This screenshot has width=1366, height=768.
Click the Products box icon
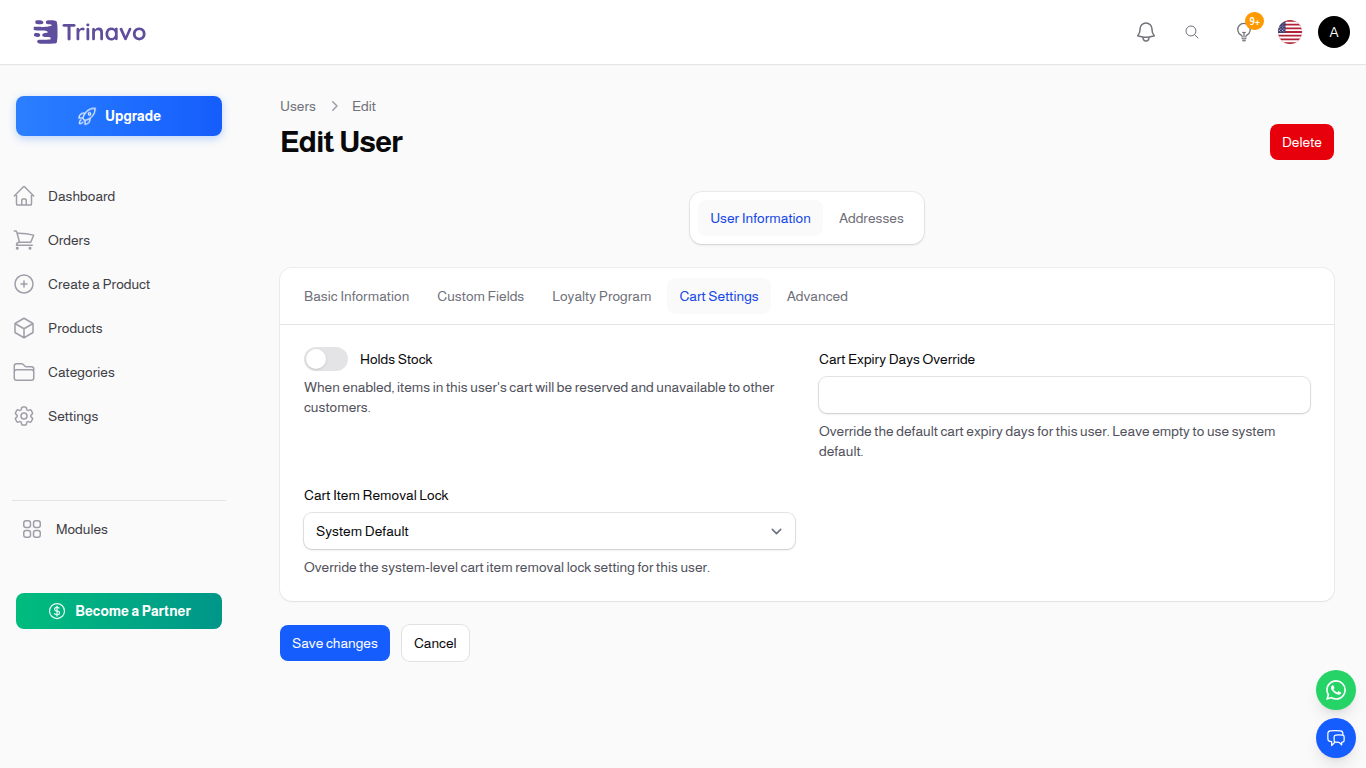click(x=24, y=328)
